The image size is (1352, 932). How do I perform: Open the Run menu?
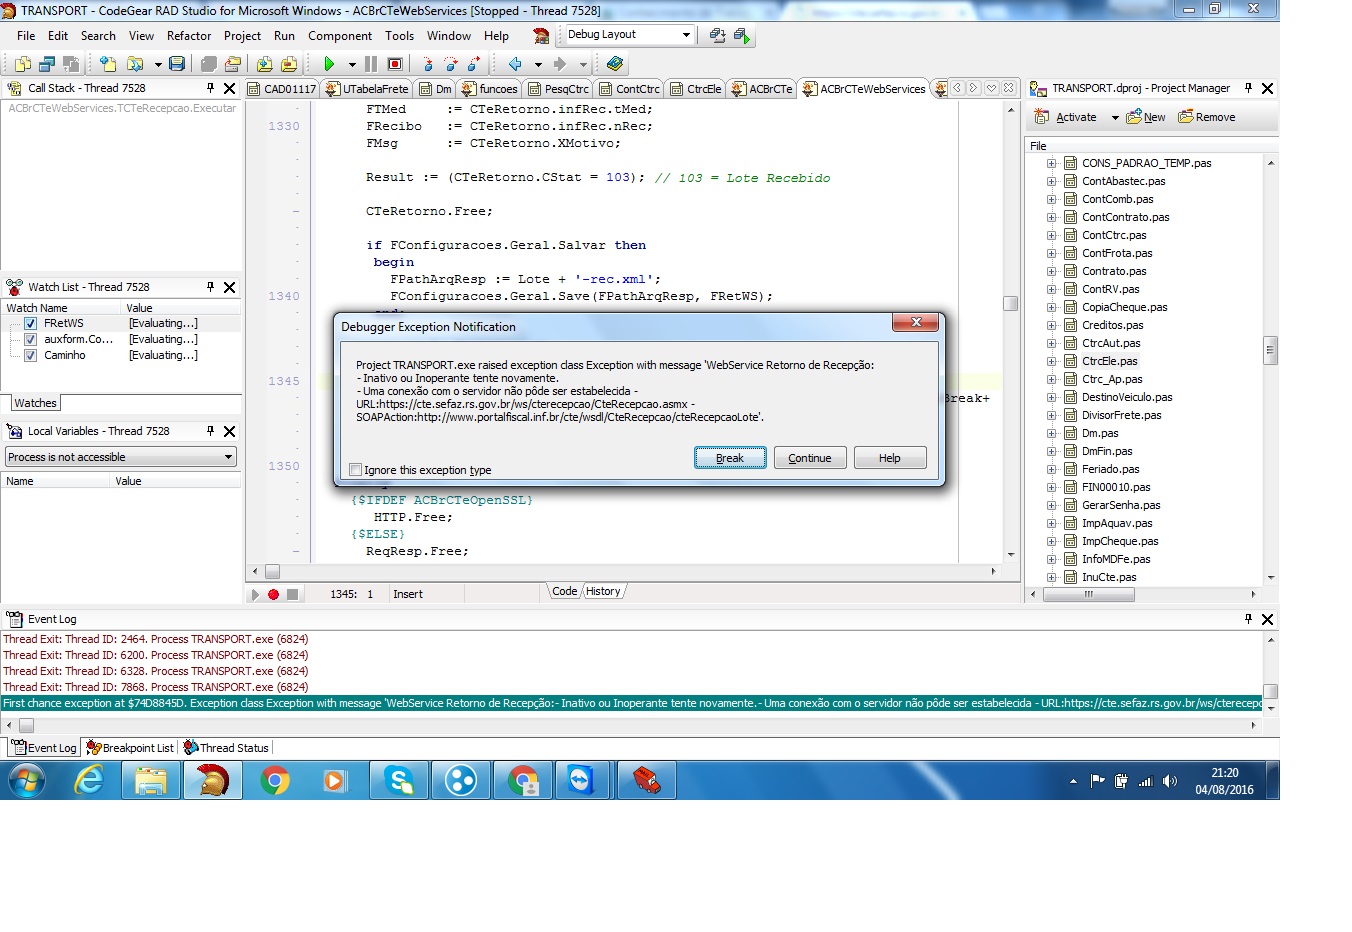(x=284, y=36)
